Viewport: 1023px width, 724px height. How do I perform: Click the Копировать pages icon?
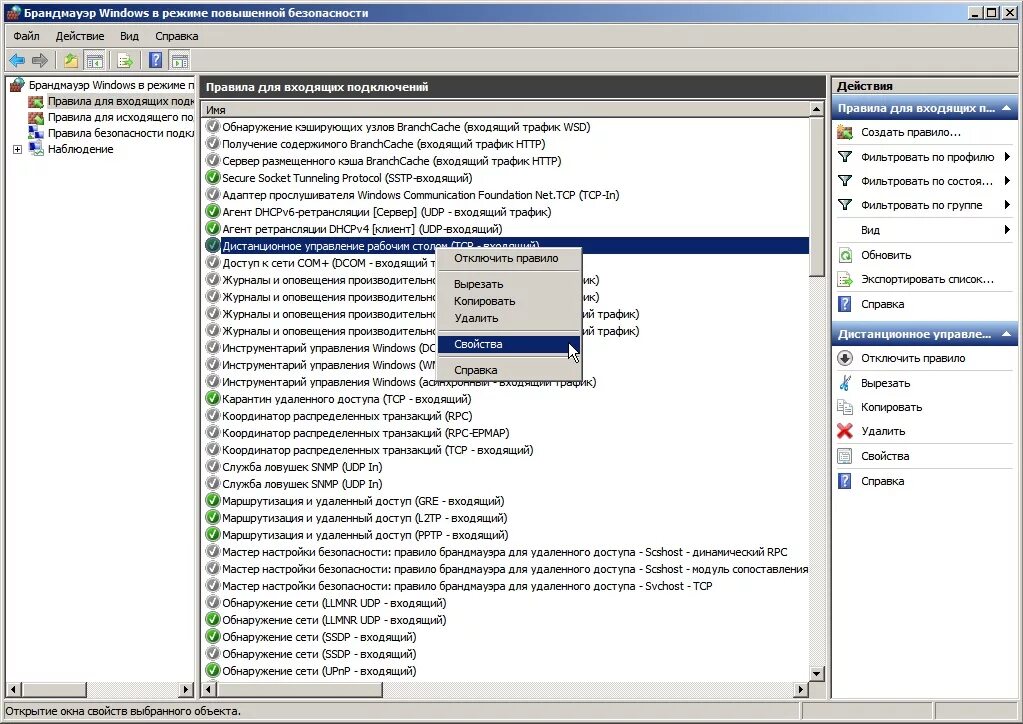click(845, 407)
